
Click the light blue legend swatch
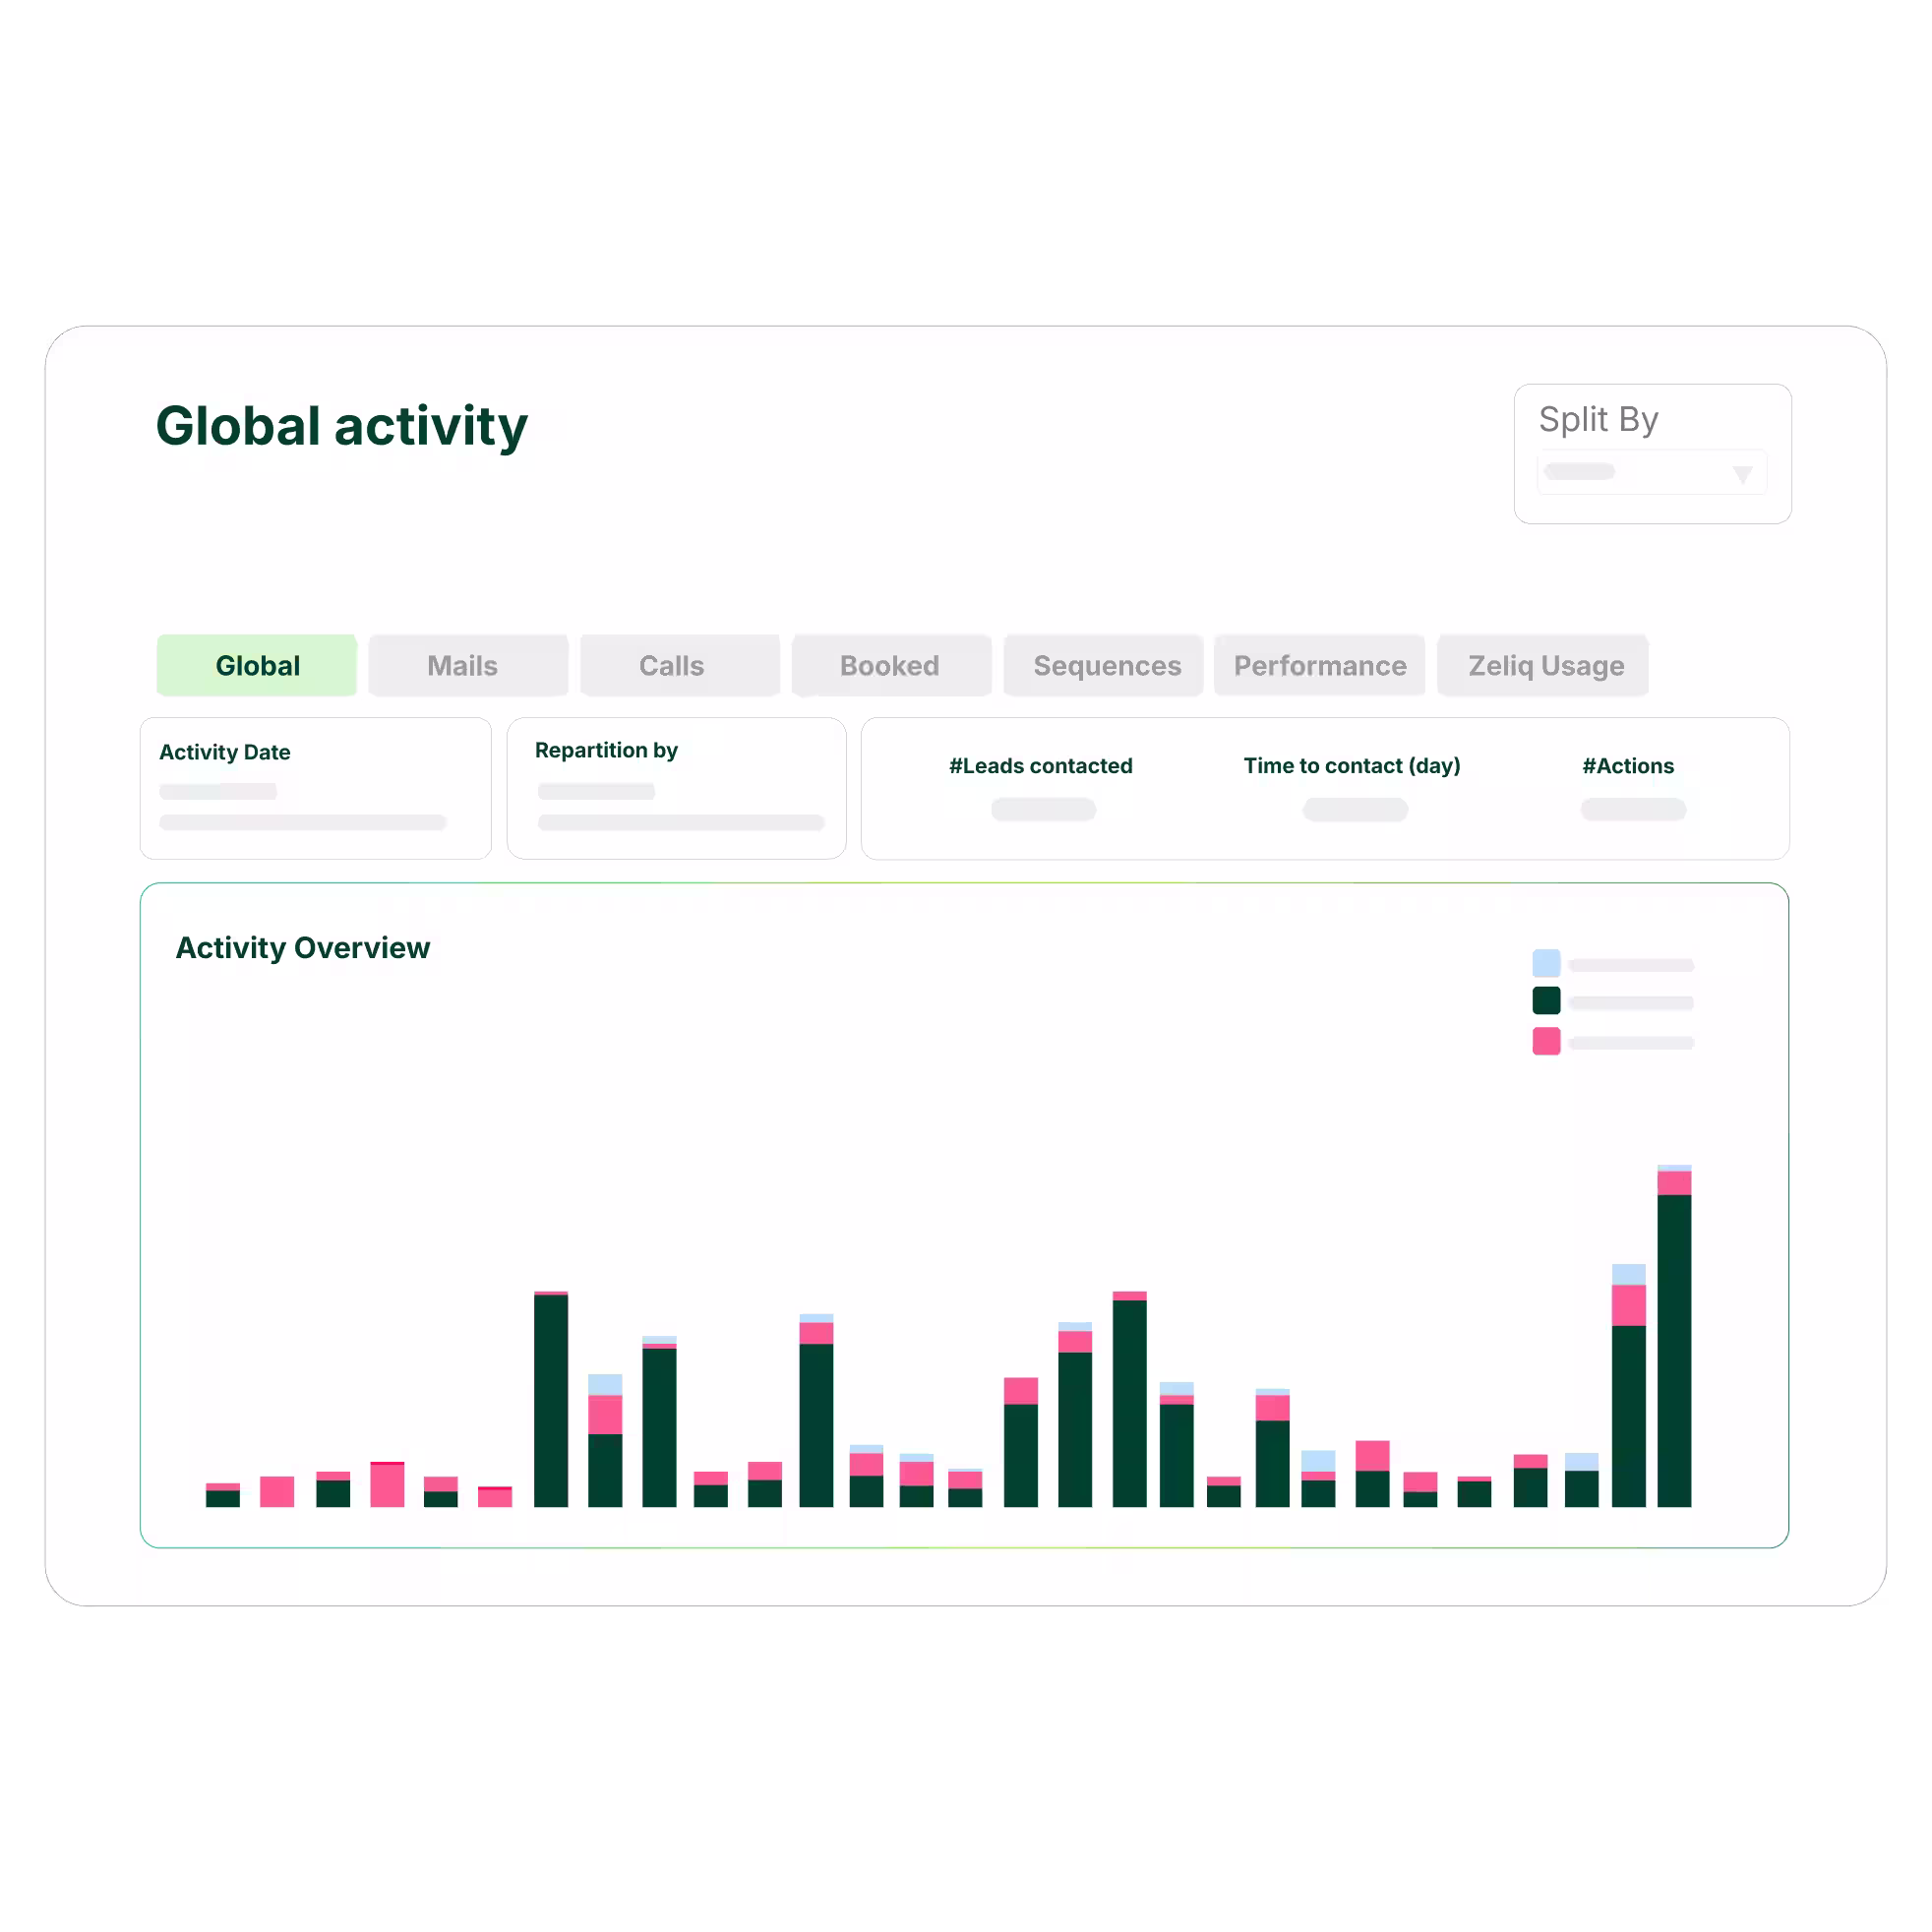click(x=1546, y=963)
